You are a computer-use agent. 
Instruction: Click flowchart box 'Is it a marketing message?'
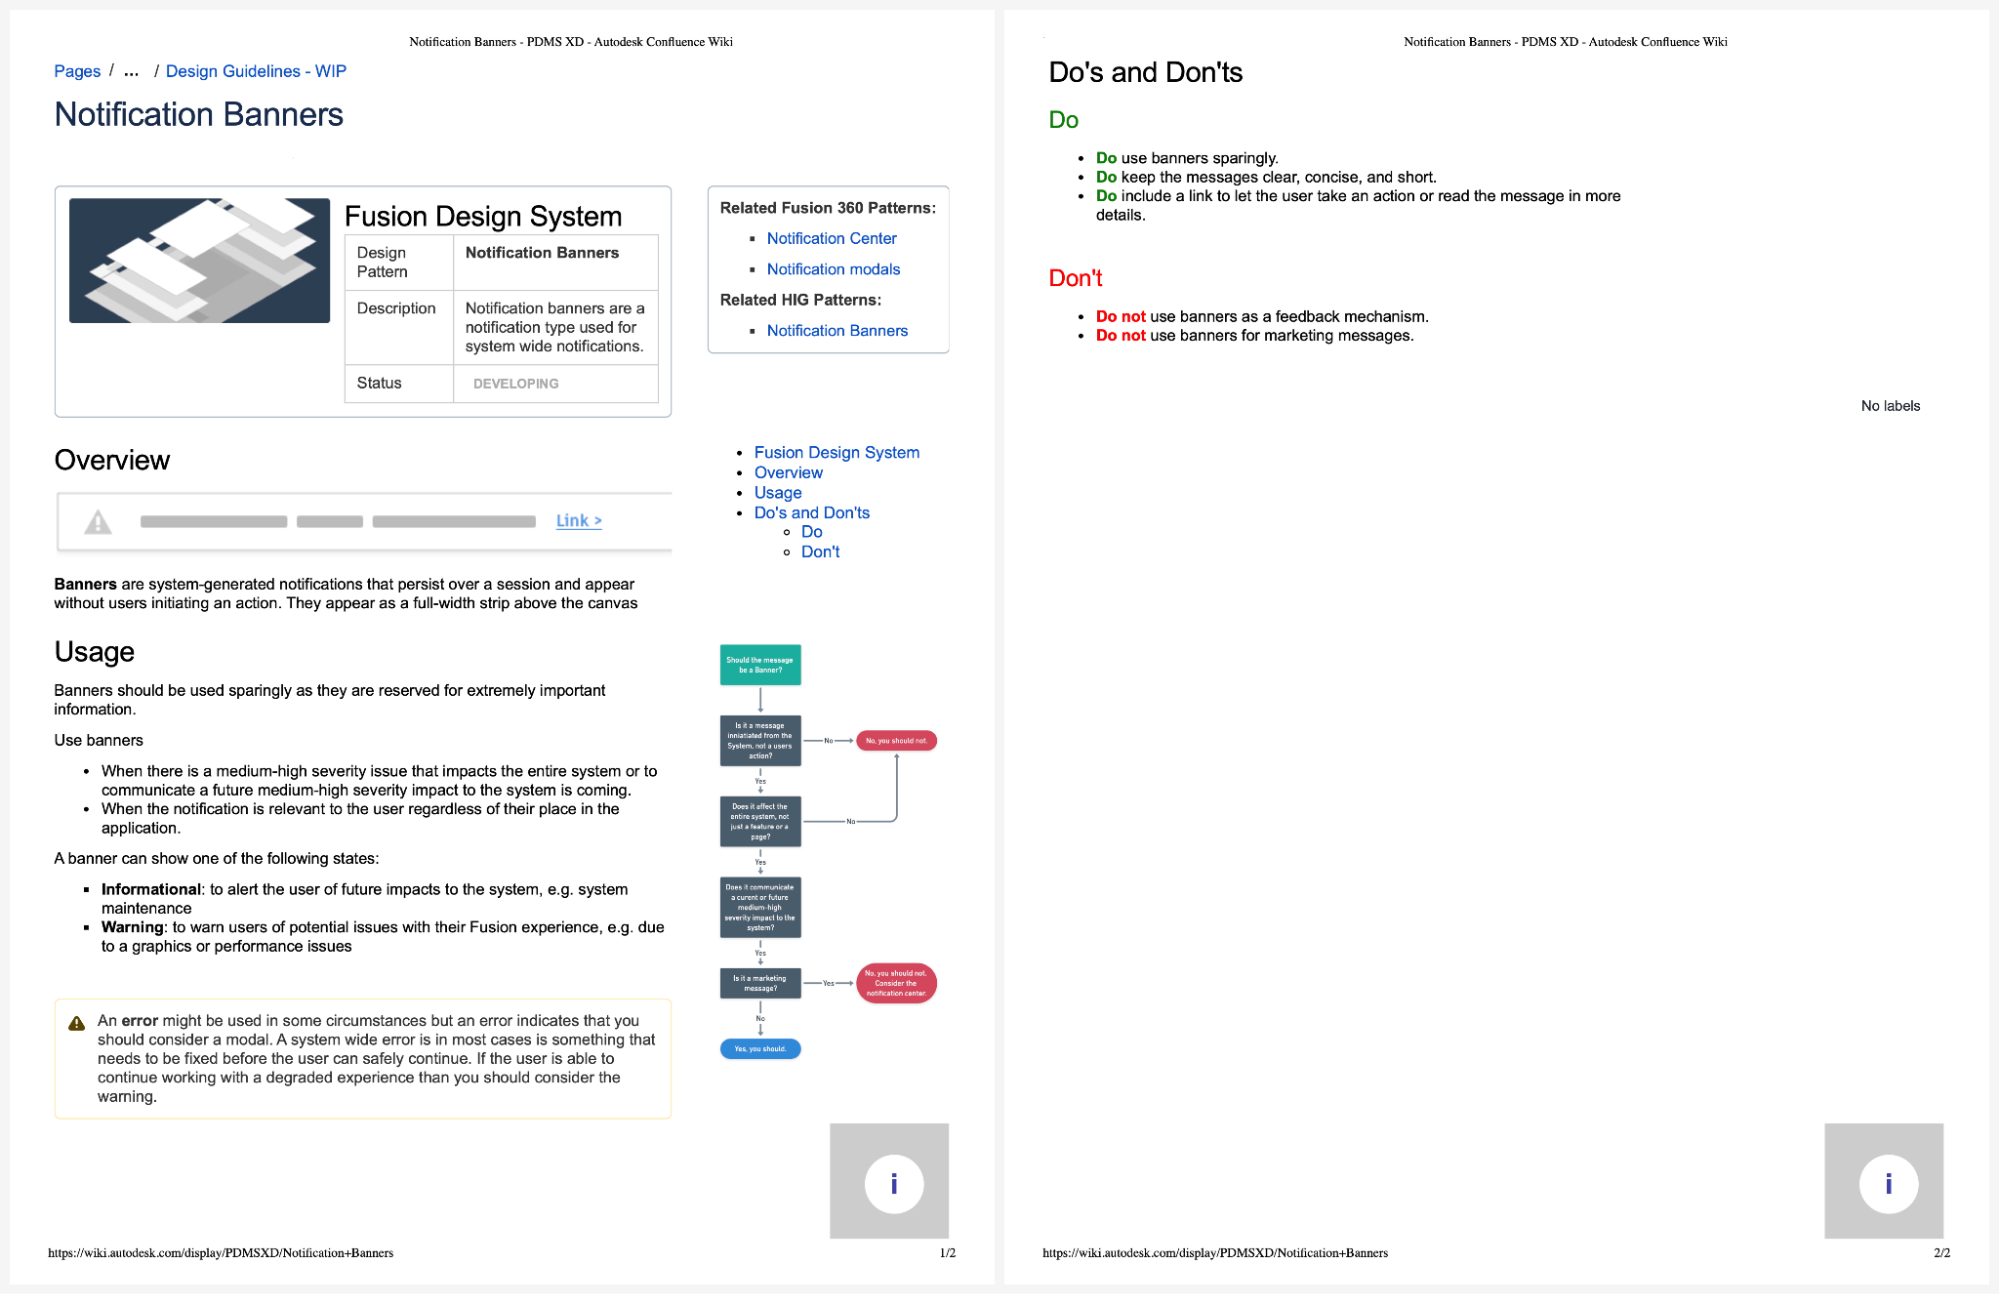point(760,984)
